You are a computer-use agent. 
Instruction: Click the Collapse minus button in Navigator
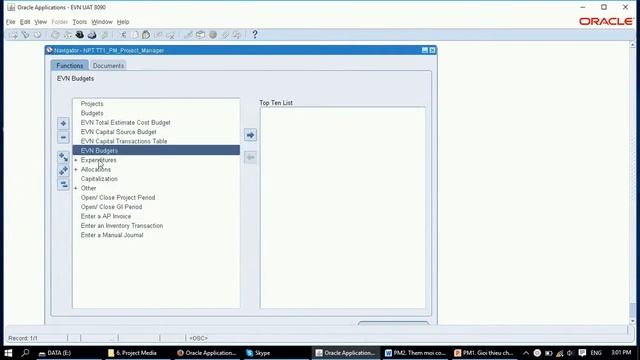tap(63, 138)
